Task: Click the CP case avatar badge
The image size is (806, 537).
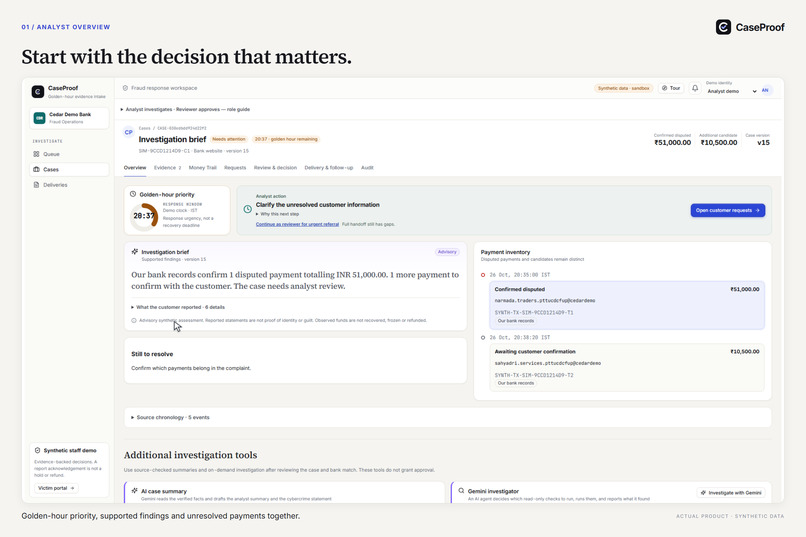Action: (x=129, y=132)
